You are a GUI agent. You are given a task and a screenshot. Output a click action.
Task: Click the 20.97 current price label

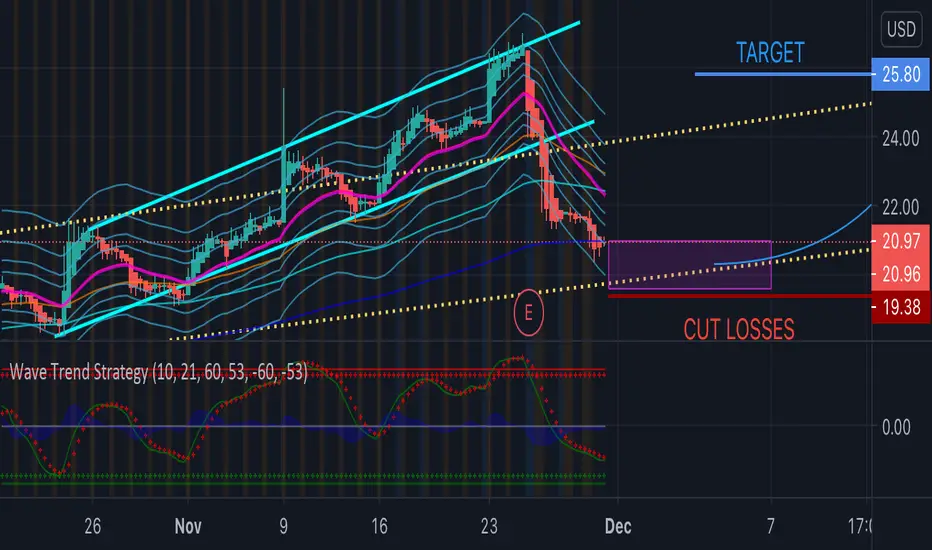[x=900, y=241]
